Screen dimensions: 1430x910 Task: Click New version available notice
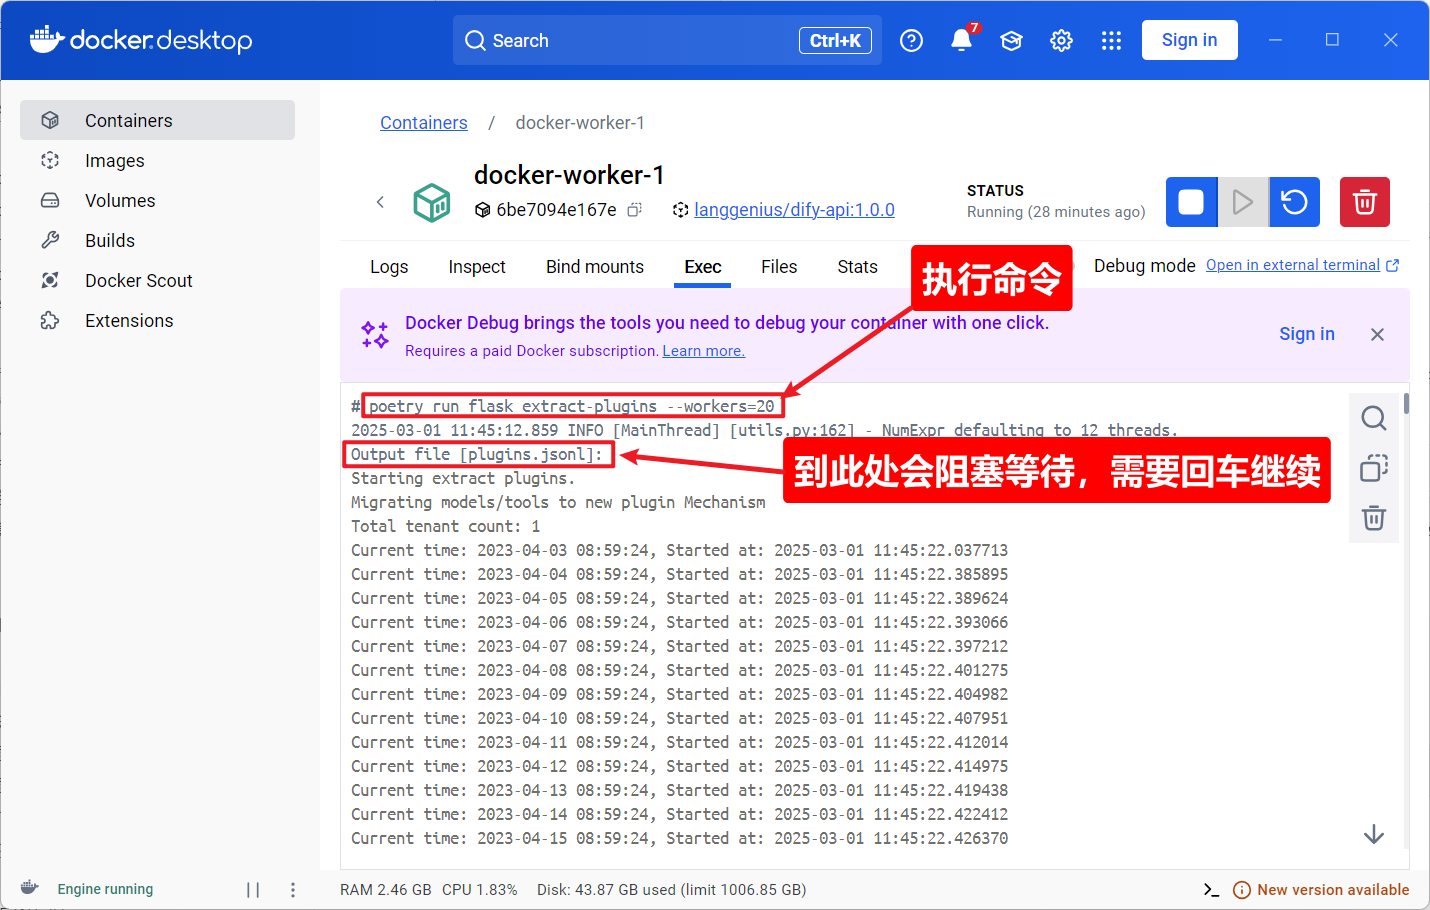click(x=1321, y=889)
